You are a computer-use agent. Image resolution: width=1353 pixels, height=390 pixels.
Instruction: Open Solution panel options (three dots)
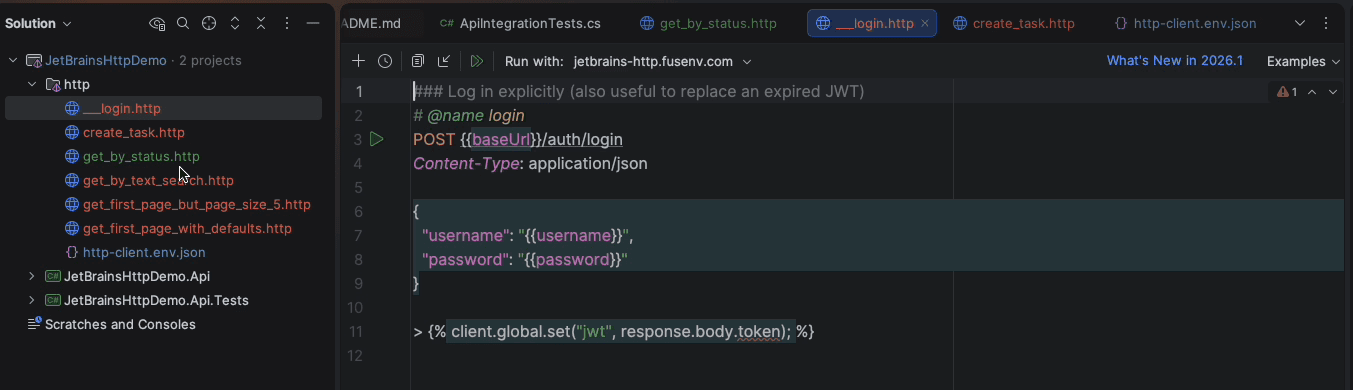(287, 23)
